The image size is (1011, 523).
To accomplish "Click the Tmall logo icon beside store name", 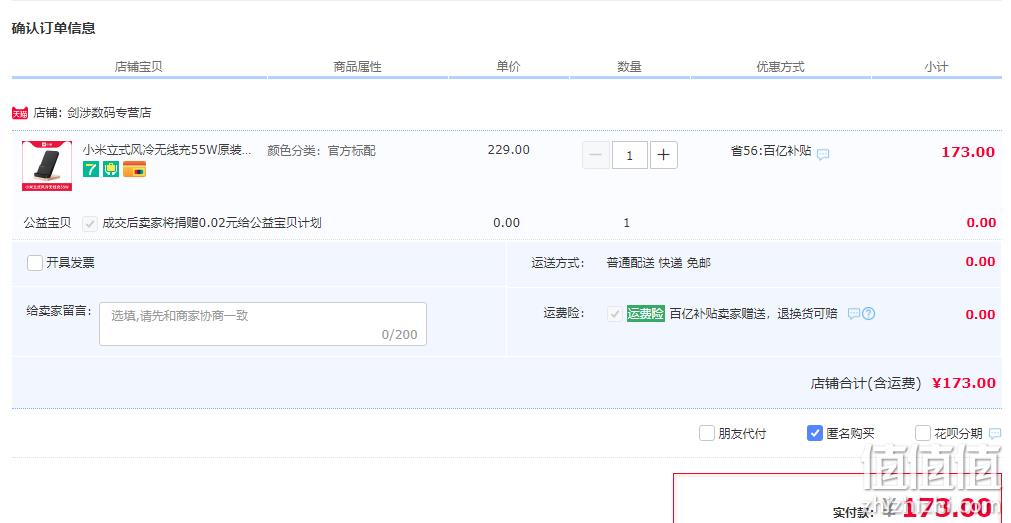I will pyautogui.click(x=20, y=113).
